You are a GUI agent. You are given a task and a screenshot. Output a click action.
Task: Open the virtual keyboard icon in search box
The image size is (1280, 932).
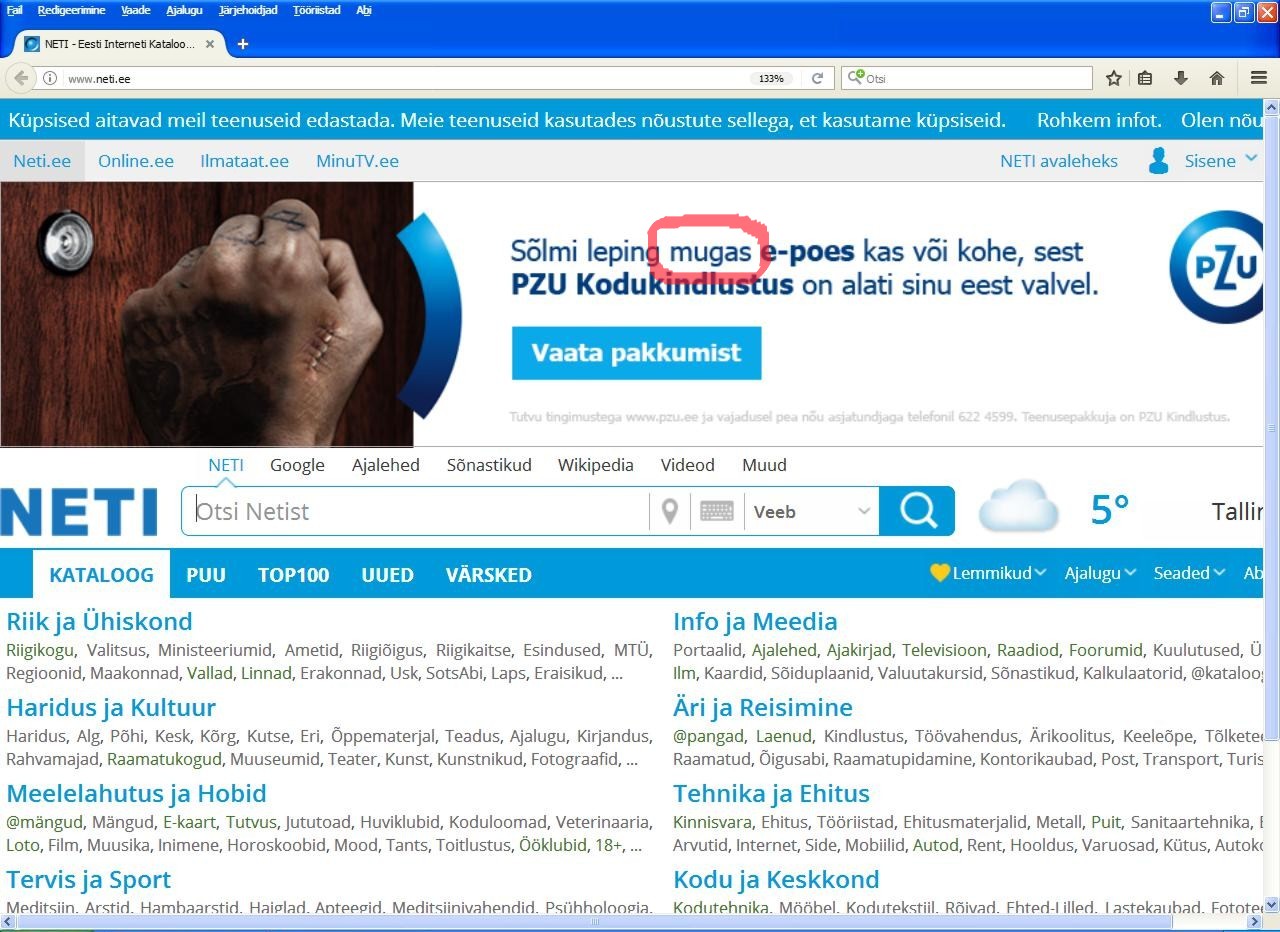tap(716, 511)
